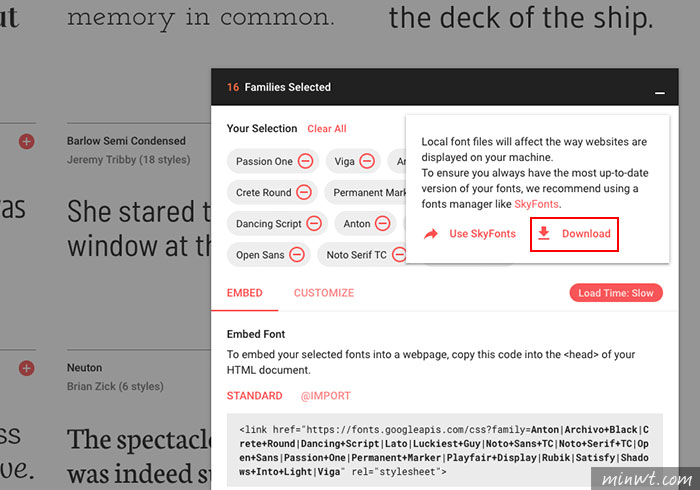Minimize the Families Selected drawer
The width and height of the screenshot is (700, 490).
(660, 93)
